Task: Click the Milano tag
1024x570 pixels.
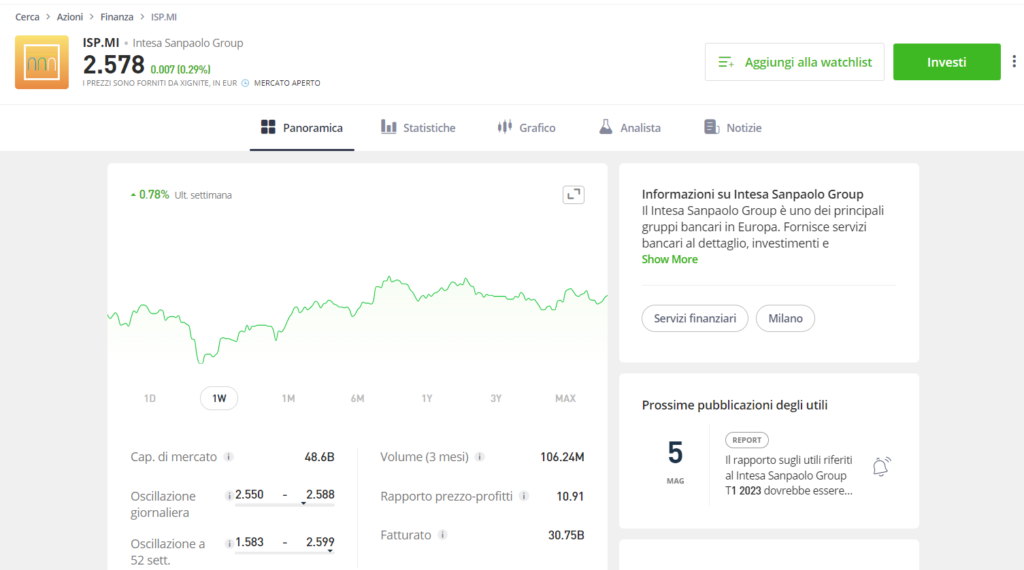Action: point(785,318)
